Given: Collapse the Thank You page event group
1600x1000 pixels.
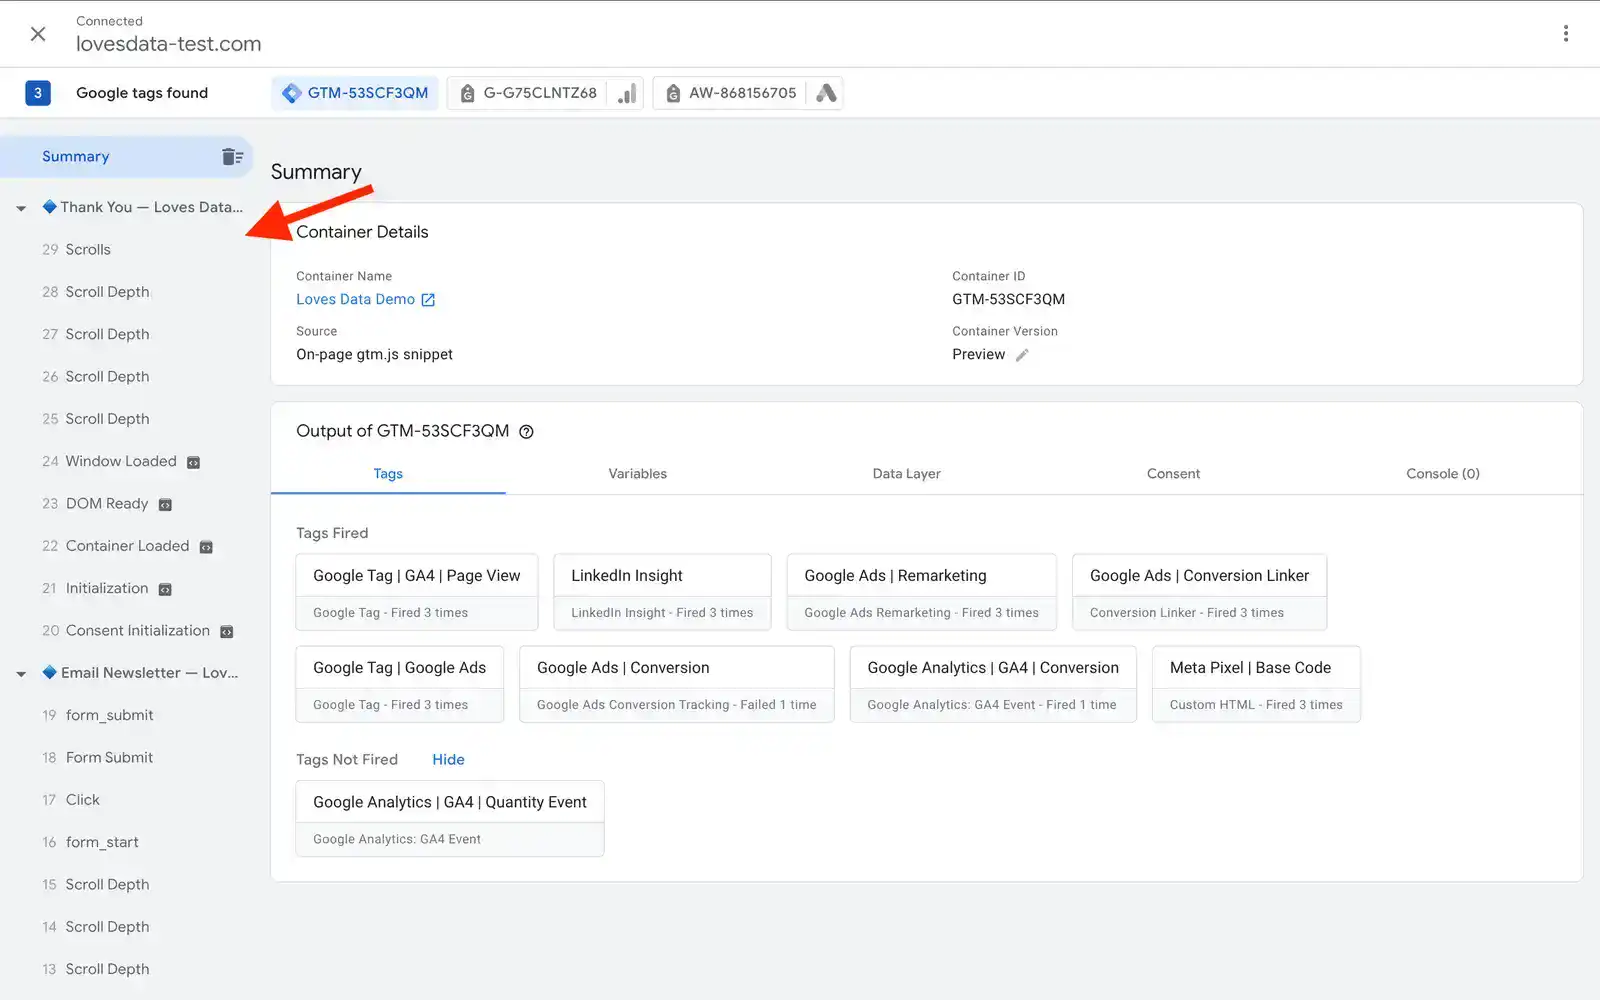Looking at the screenshot, I should 21,208.
